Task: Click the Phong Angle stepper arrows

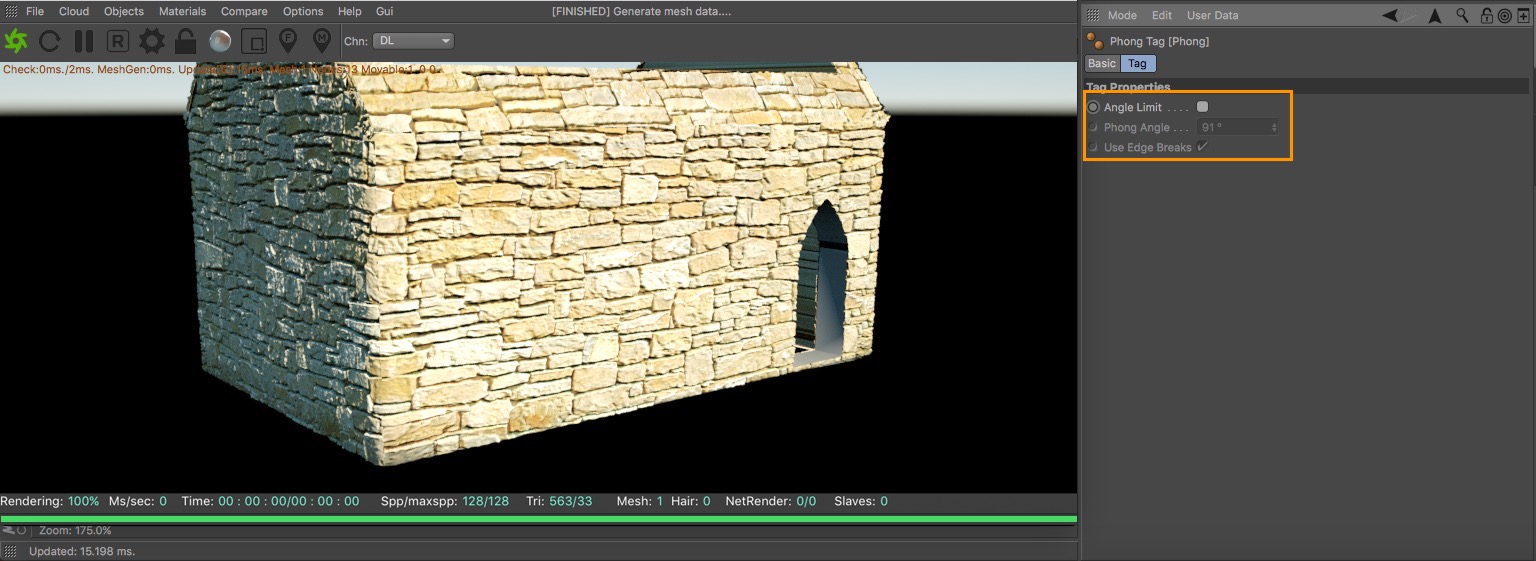Action: pyautogui.click(x=1274, y=127)
